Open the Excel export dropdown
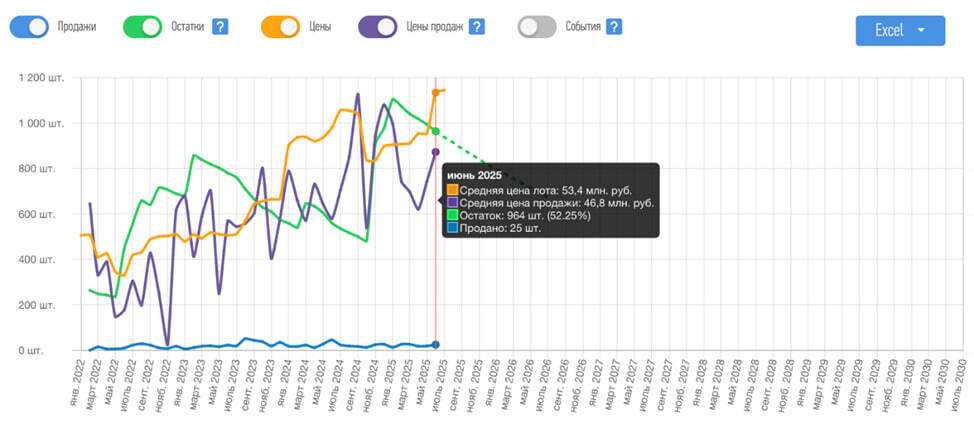The height and width of the screenshot is (424, 974). (900, 30)
